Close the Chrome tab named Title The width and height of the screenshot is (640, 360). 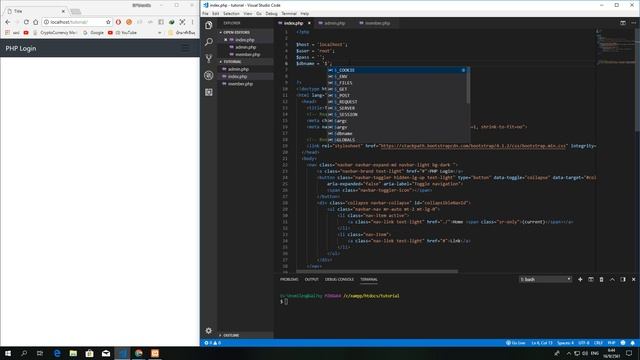coord(63,11)
